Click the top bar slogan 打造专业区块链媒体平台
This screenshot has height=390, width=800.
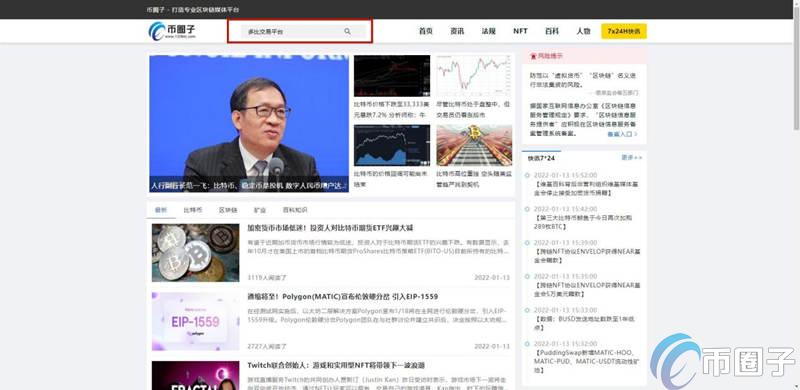tap(205, 10)
